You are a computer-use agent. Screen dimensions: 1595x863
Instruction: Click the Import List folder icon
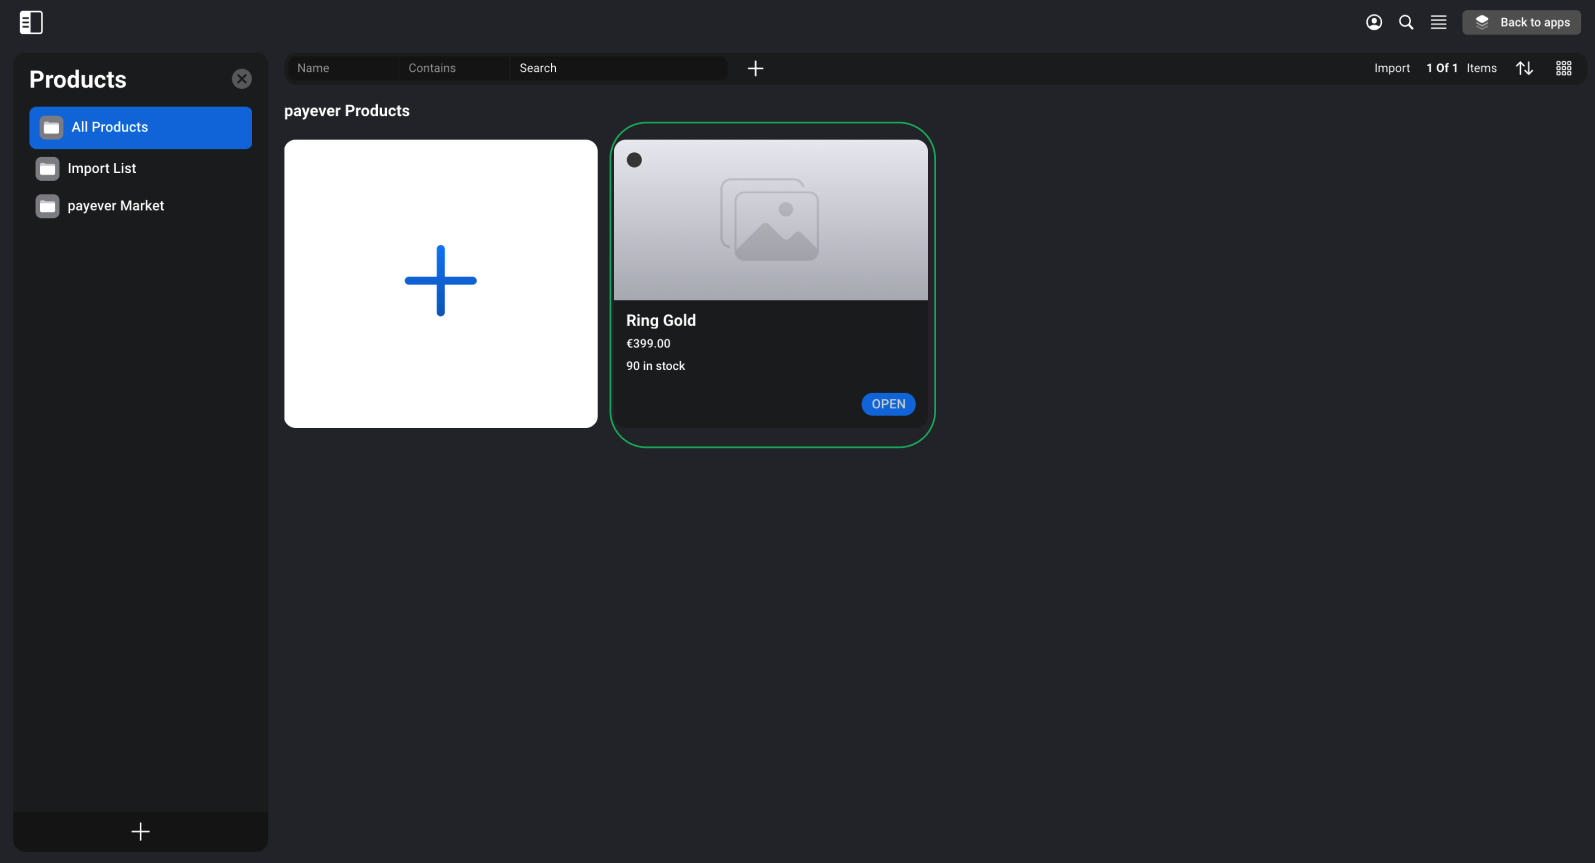click(48, 168)
